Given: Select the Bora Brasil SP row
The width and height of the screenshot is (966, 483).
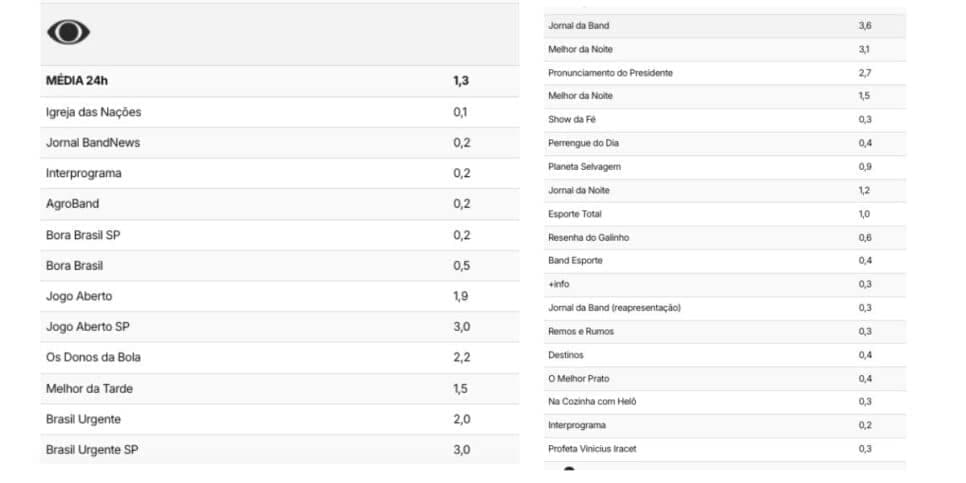Looking at the screenshot, I should (x=280, y=235).
